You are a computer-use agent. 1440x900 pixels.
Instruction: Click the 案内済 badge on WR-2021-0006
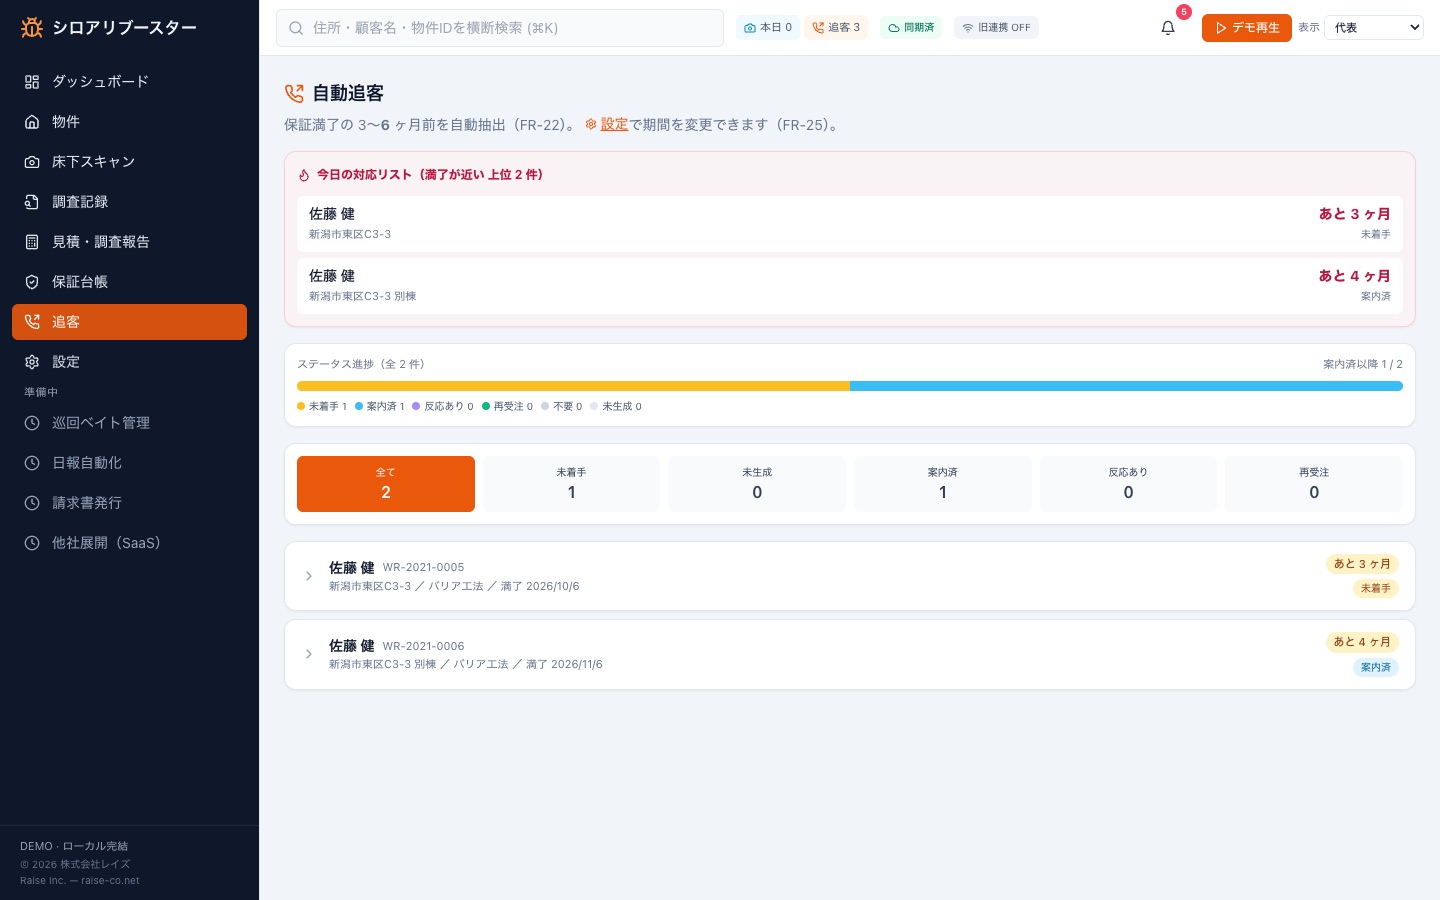(1375, 667)
